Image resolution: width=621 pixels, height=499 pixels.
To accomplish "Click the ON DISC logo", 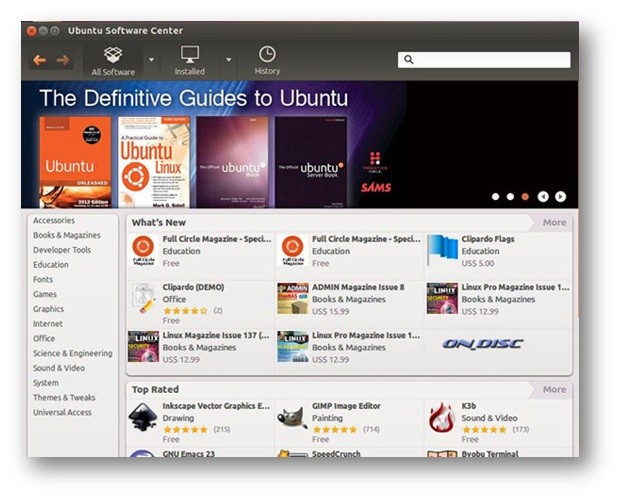I will click(483, 343).
